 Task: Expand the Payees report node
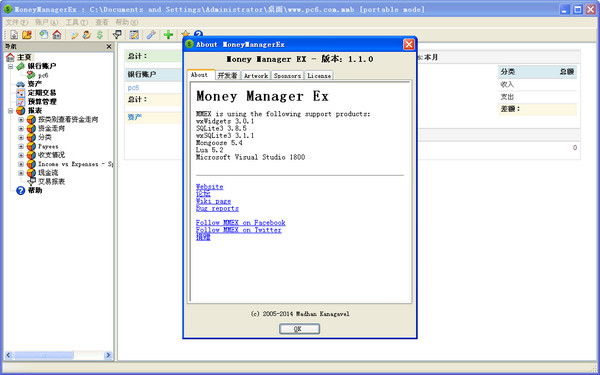point(21,146)
